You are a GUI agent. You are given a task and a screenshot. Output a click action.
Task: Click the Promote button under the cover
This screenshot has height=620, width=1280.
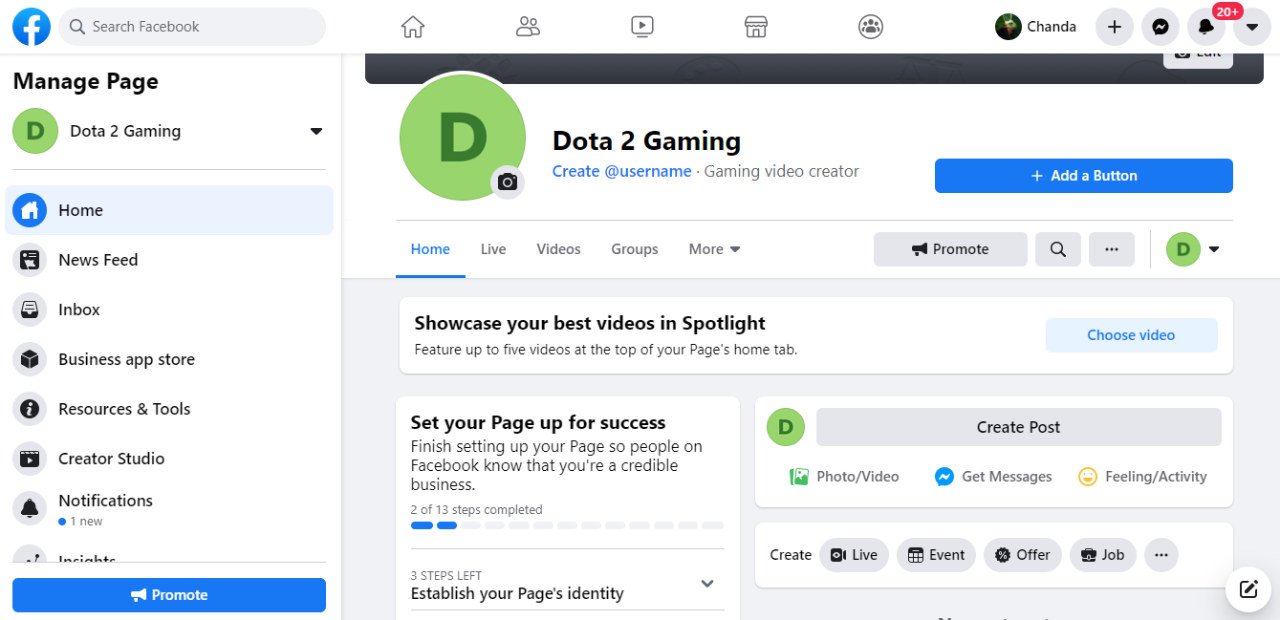click(x=950, y=249)
